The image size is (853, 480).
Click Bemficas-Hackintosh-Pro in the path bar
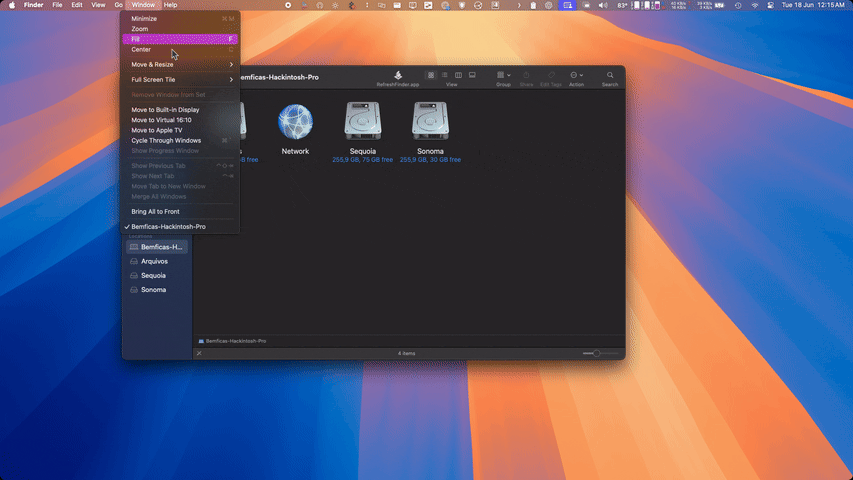click(x=232, y=341)
